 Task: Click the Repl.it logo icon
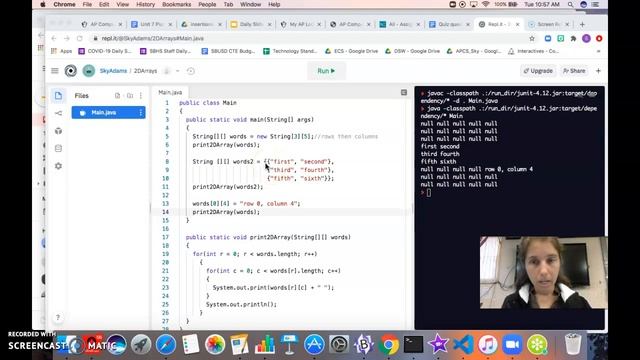71,71
